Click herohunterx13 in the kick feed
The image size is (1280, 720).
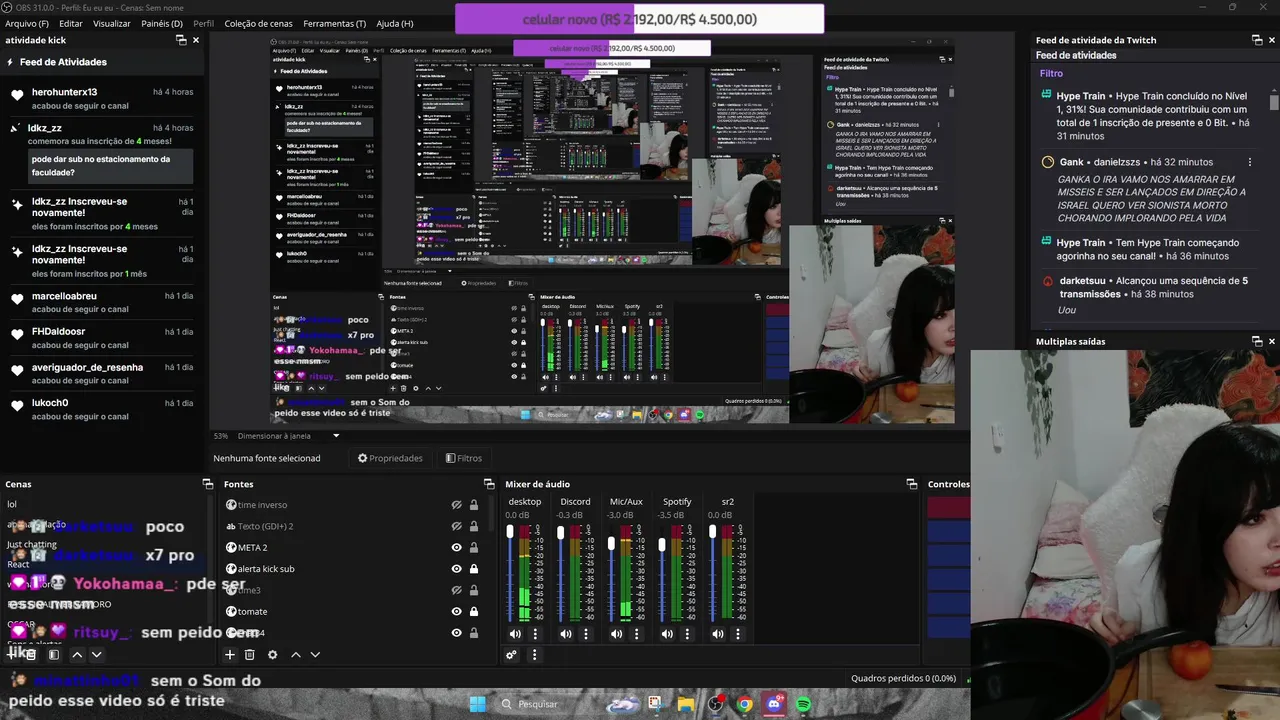tap(64, 92)
